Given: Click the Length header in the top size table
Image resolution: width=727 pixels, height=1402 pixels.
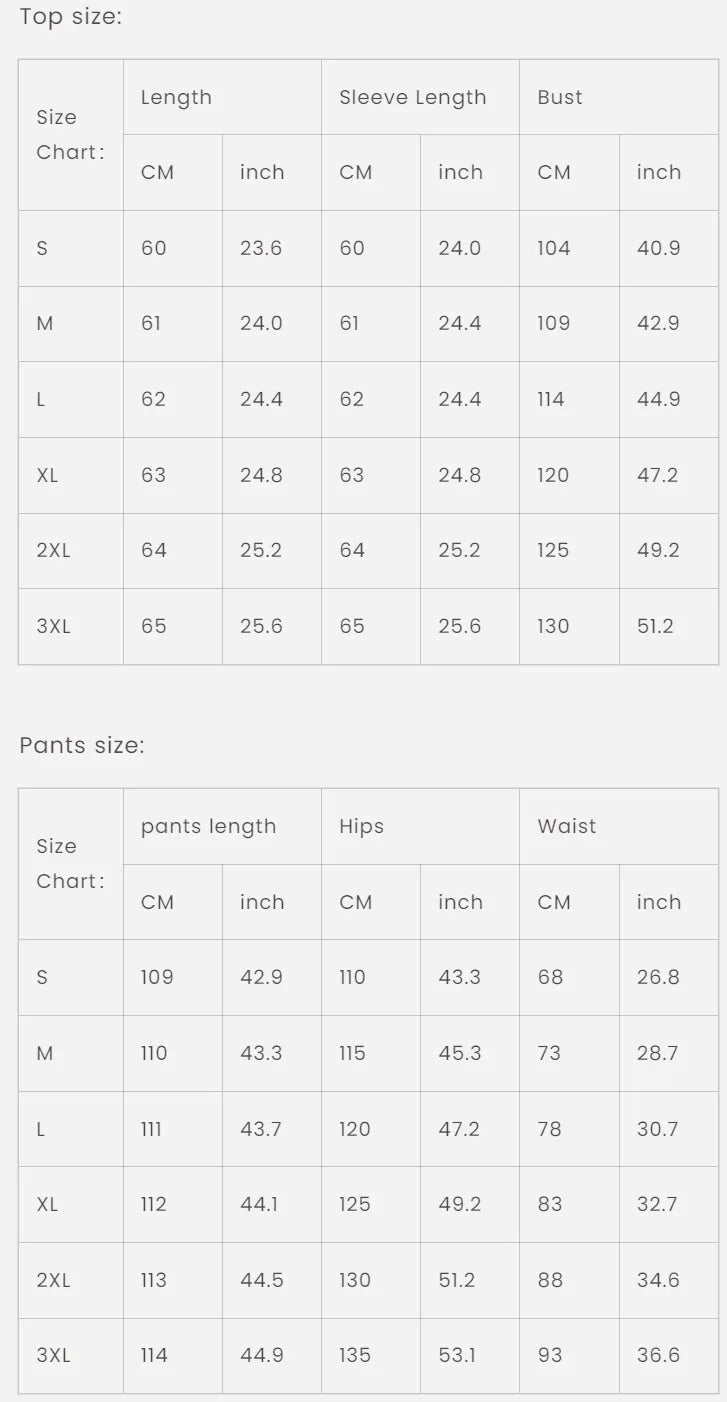Looking at the screenshot, I should pos(176,97).
